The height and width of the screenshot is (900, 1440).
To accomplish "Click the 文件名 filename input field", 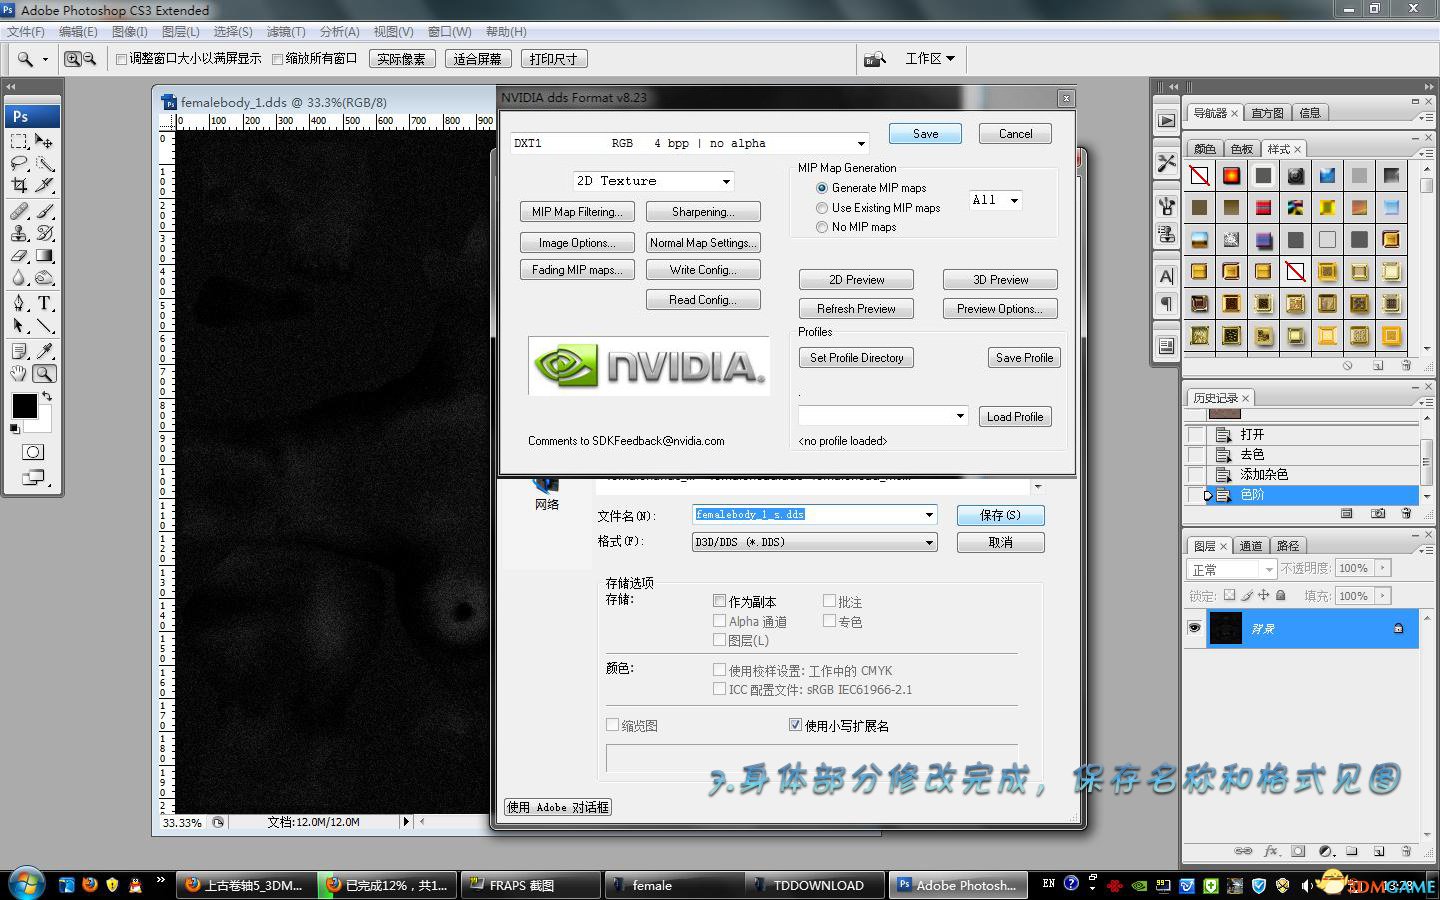I will (807, 515).
